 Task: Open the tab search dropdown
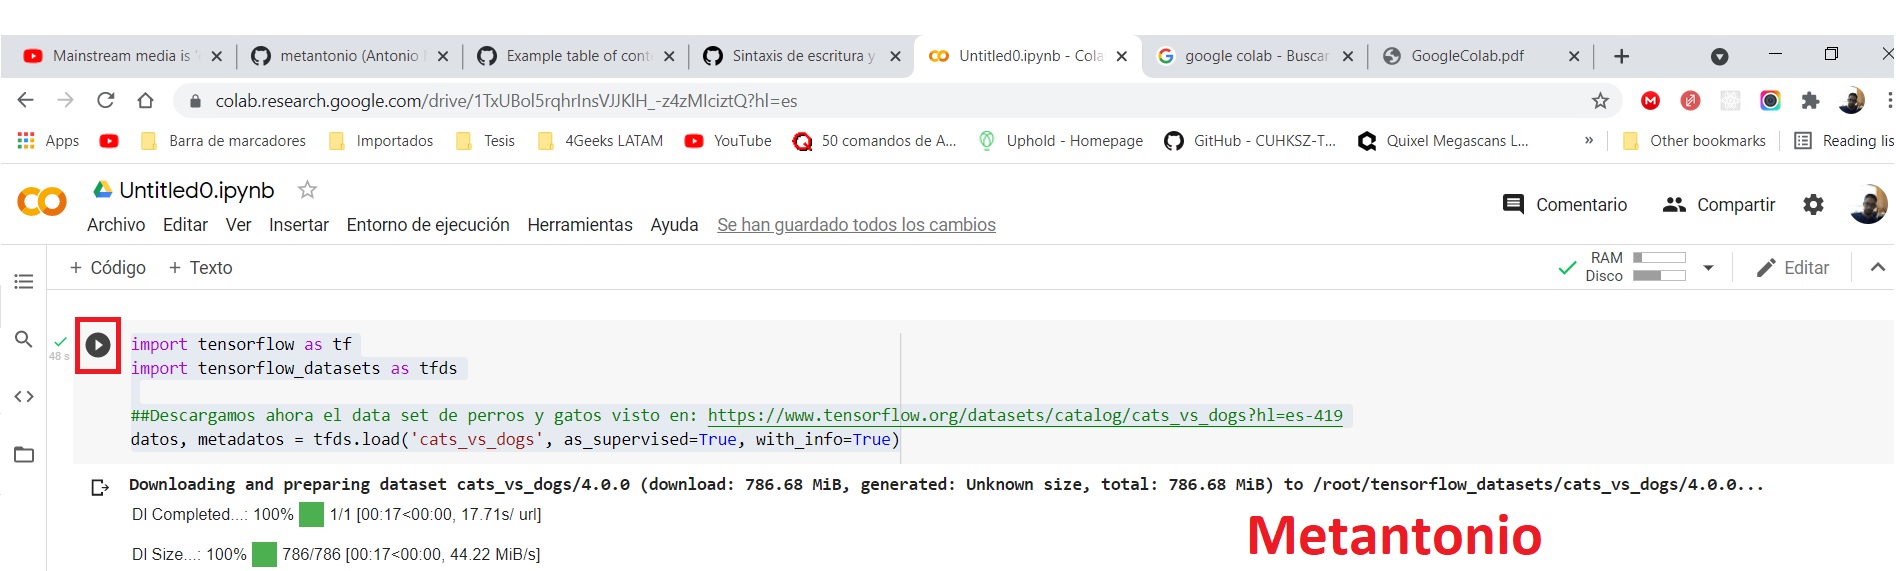point(1720,56)
